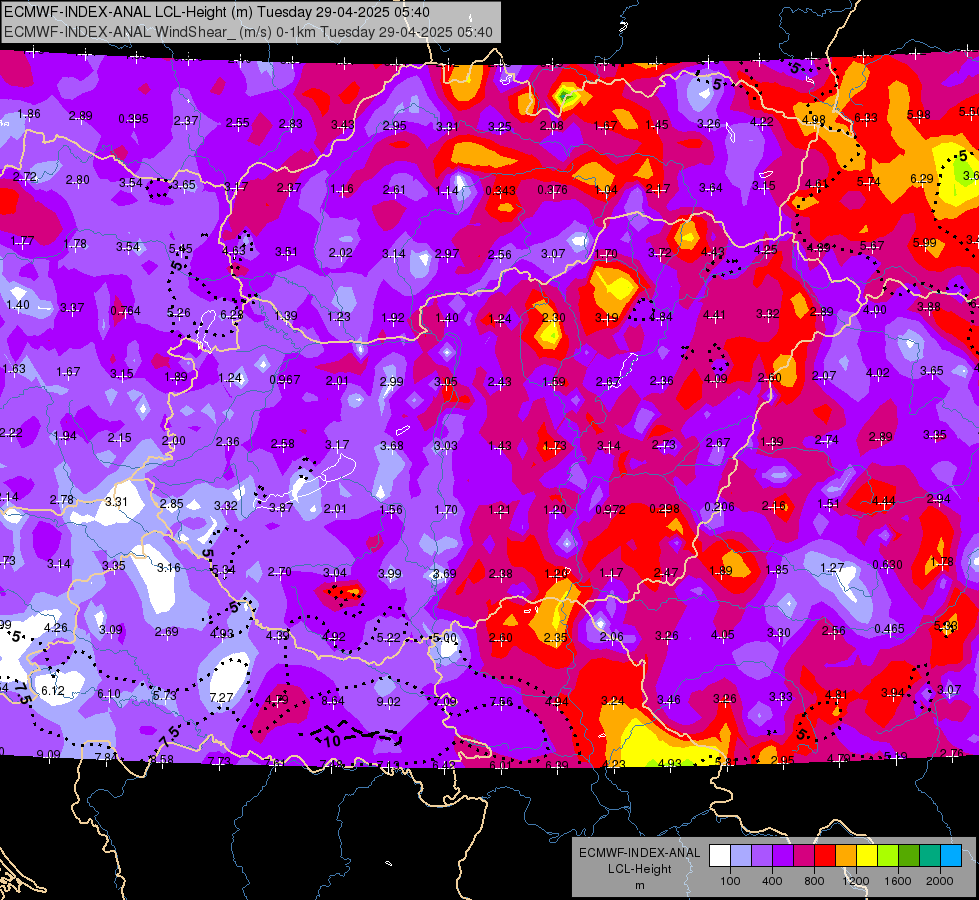Click the wind shear value 7.27

(x=222, y=698)
